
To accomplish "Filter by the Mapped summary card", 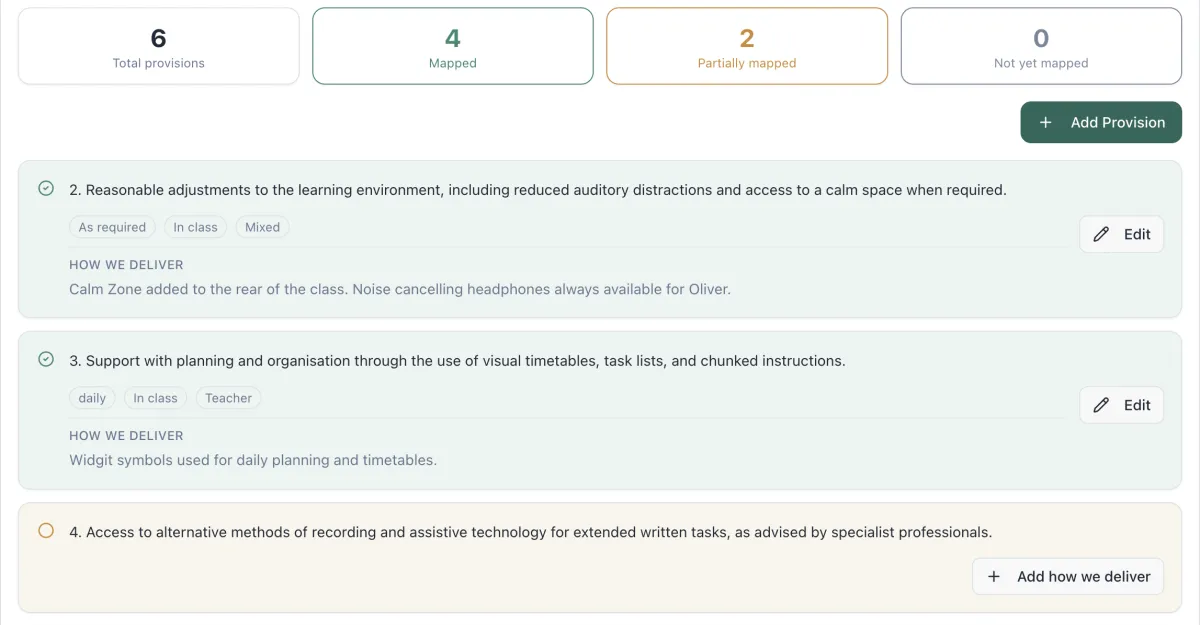I will [453, 47].
